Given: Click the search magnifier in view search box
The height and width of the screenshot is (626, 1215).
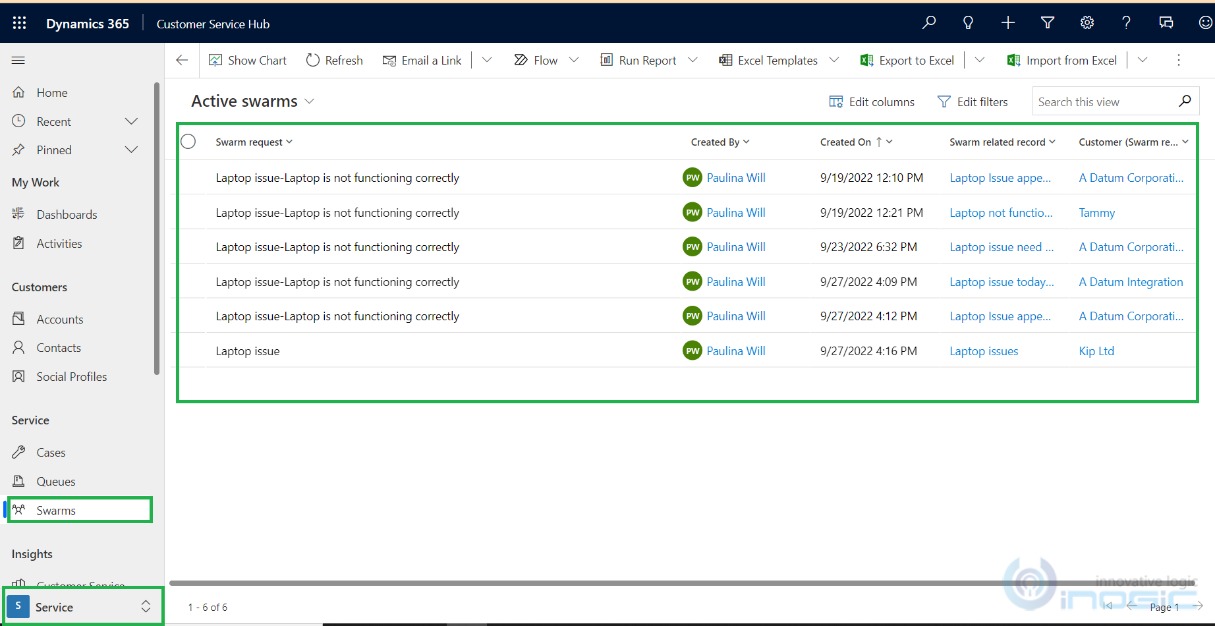Looking at the screenshot, I should click(x=1185, y=101).
